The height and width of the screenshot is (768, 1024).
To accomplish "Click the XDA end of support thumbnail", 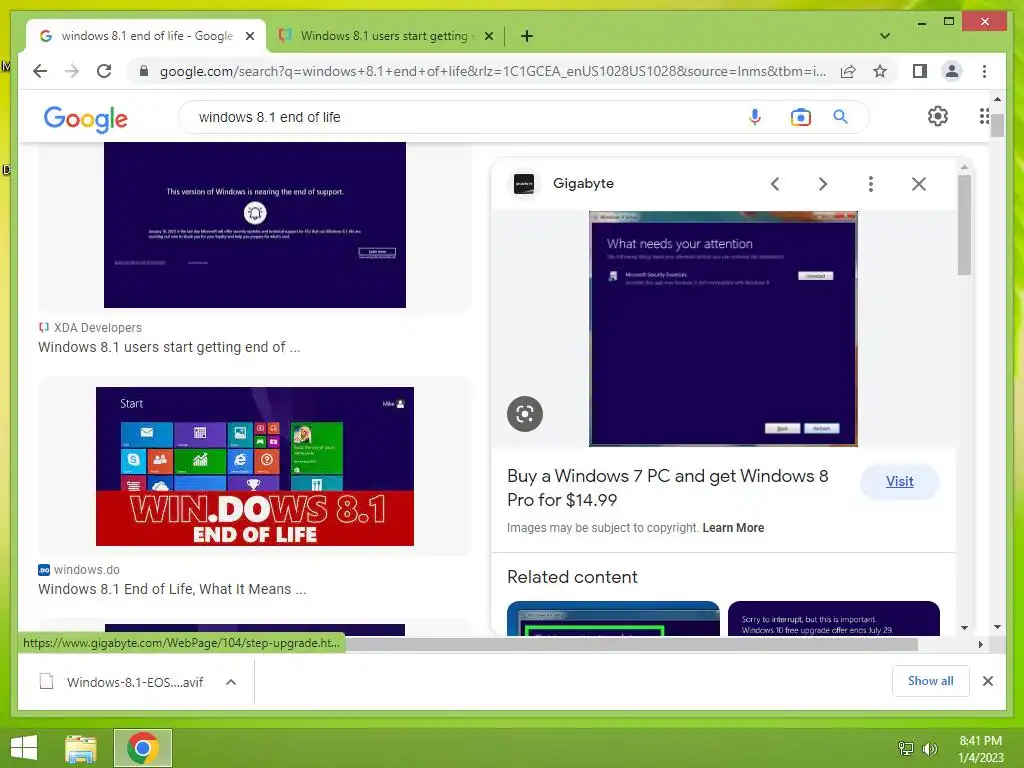I will (x=255, y=225).
